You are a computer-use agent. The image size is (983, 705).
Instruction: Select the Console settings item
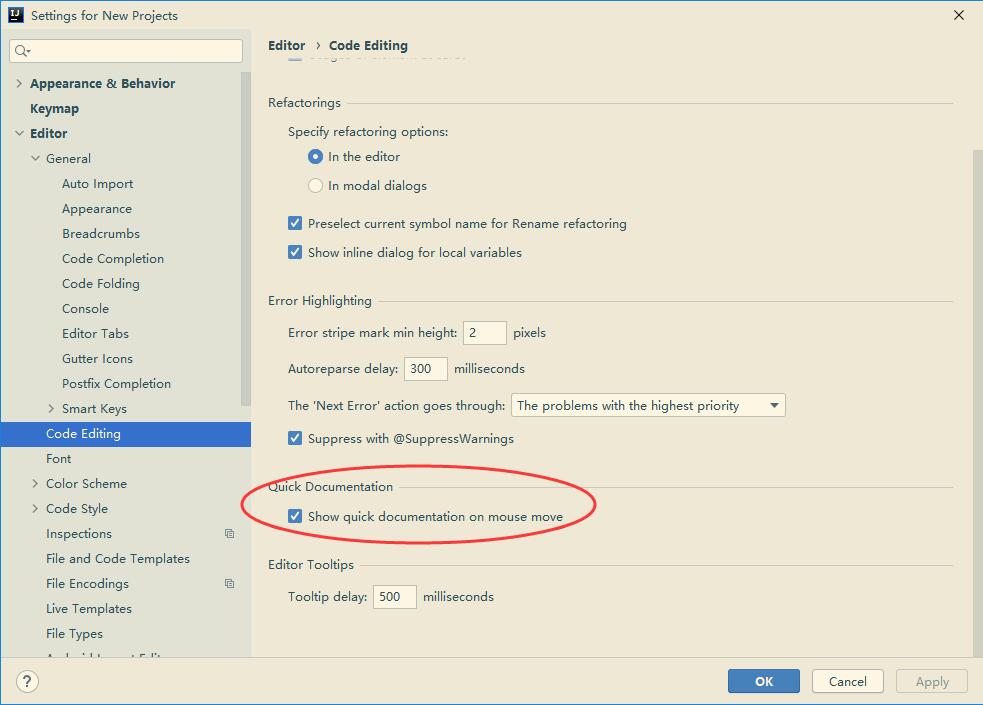point(85,309)
